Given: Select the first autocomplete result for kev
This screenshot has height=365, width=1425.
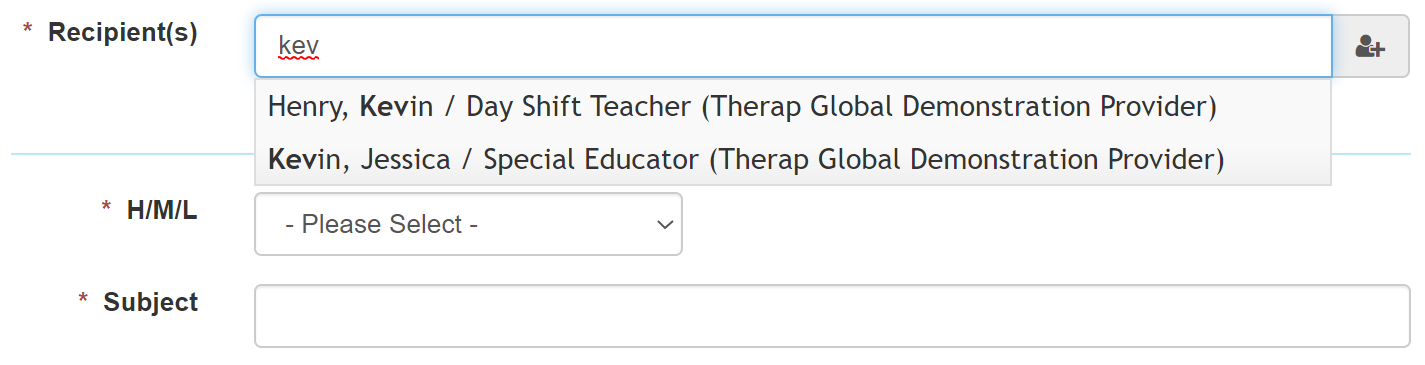Looking at the screenshot, I should (793, 106).
